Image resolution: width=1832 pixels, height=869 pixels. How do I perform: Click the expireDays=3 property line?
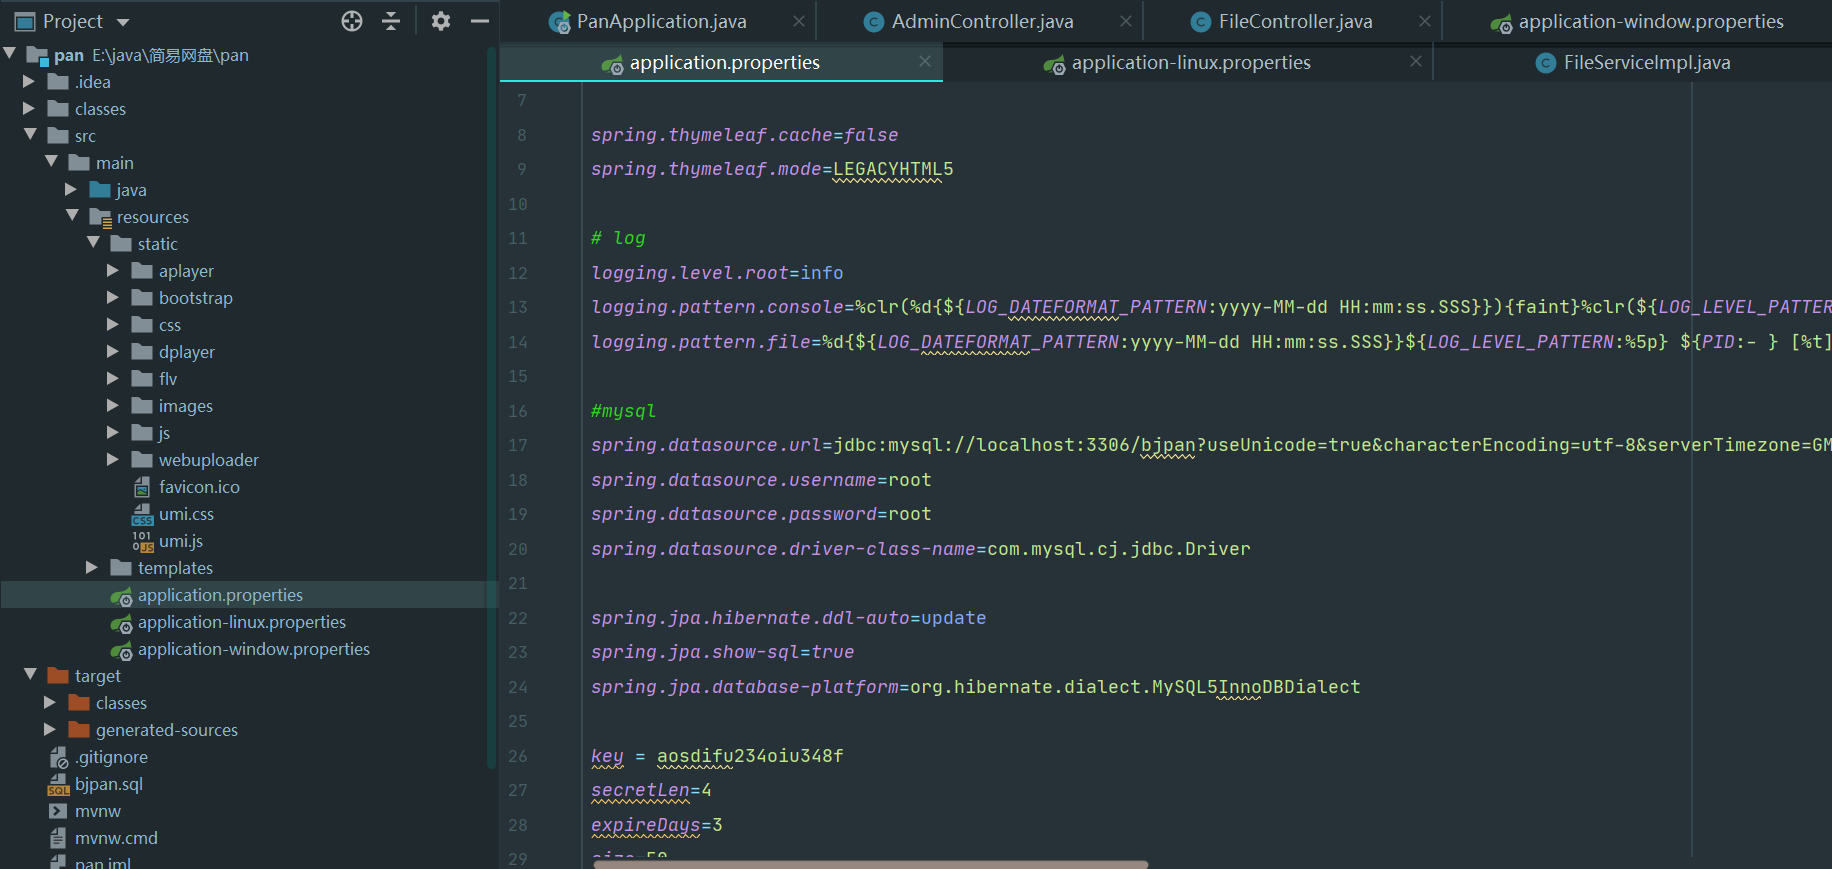click(x=656, y=825)
